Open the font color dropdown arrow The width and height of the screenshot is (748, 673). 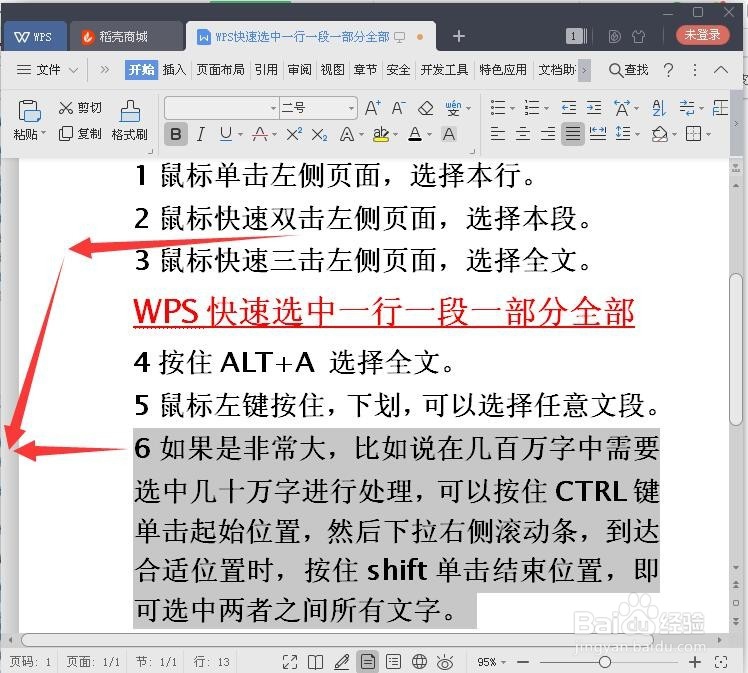pyautogui.click(x=429, y=135)
